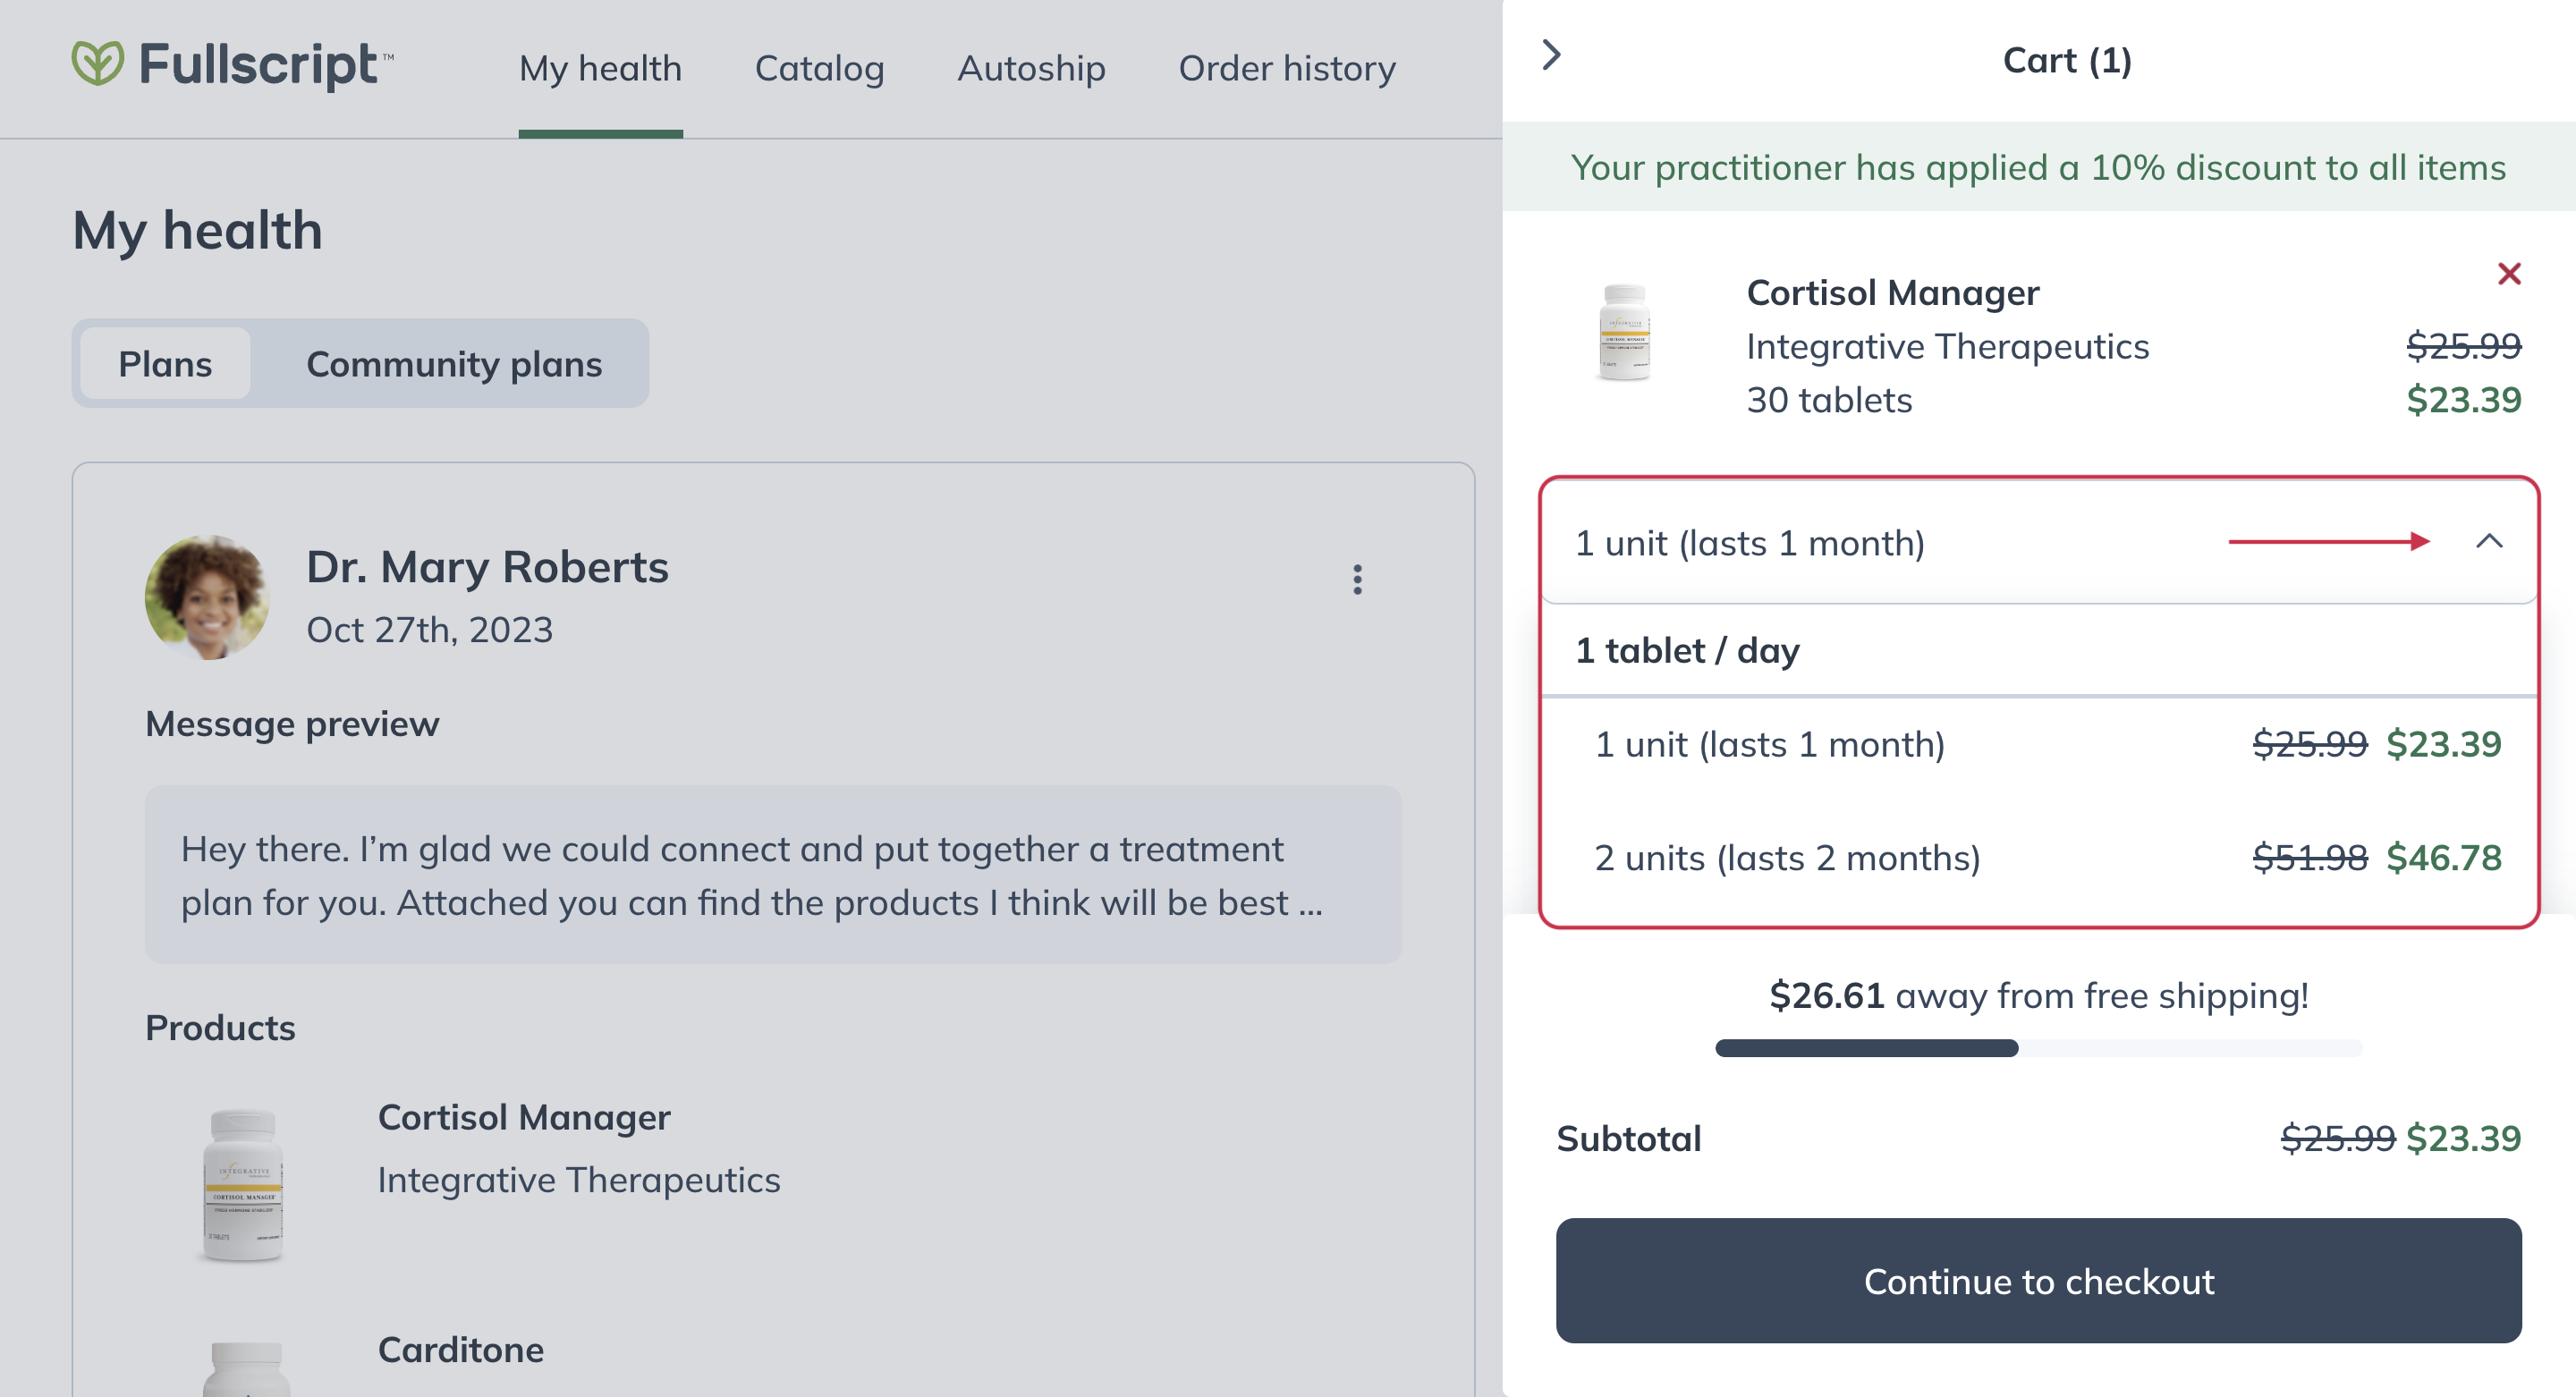Open the Cortisol Manager product link in plan
This screenshot has height=1397, width=2576.
pyautogui.click(x=523, y=1117)
